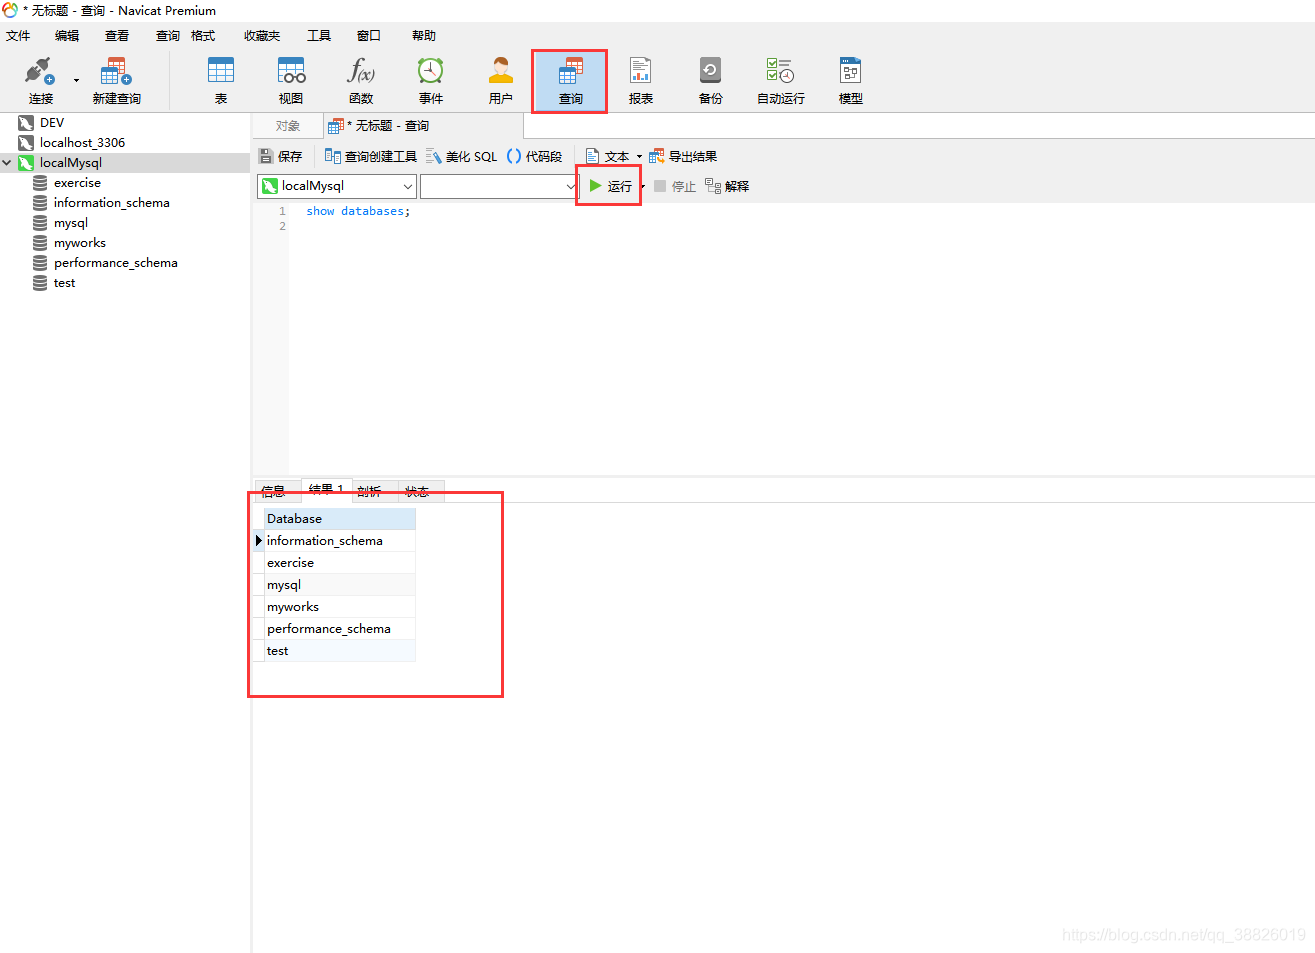Open the 表 (Table) toolbar icon

[x=221, y=80]
